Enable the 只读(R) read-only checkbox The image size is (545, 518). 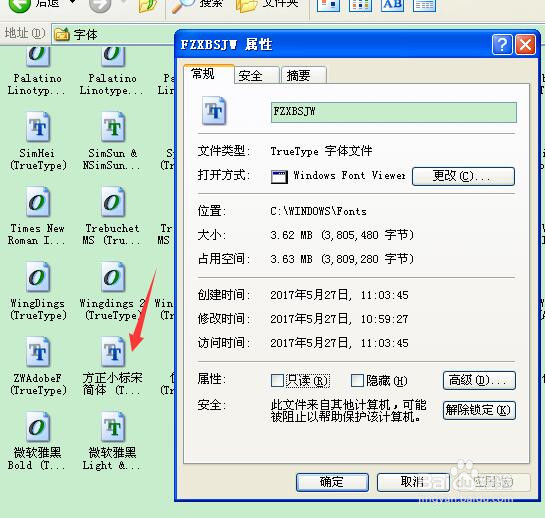pos(277,380)
